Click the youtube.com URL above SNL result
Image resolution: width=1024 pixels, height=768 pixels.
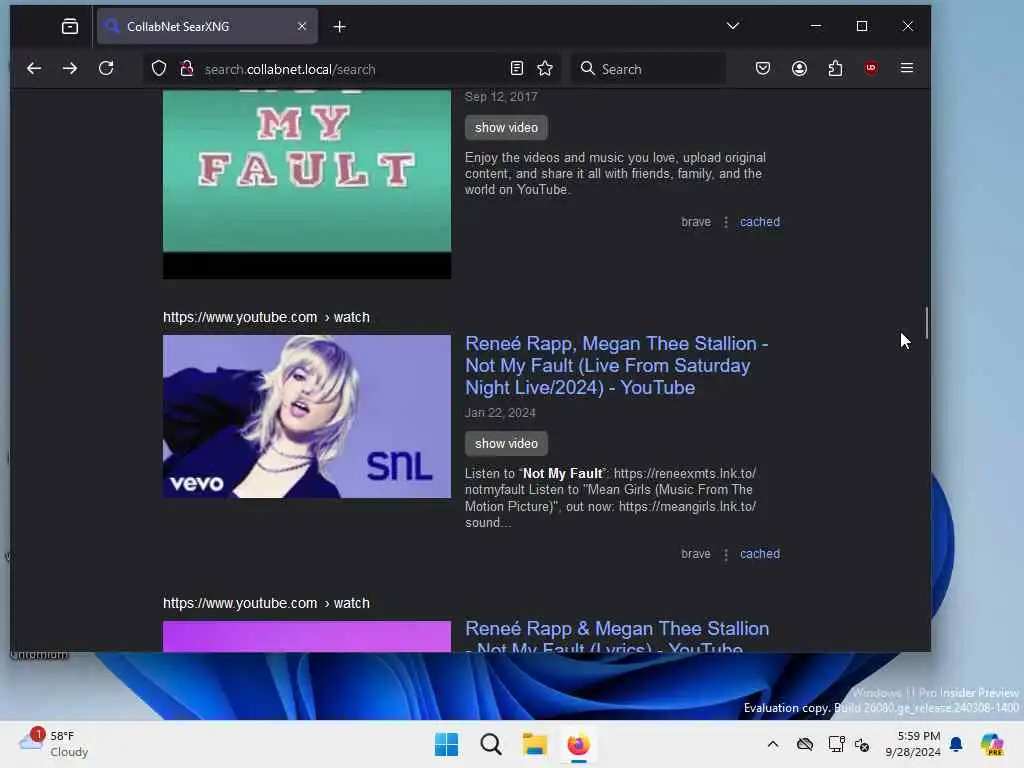click(x=266, y=317)
